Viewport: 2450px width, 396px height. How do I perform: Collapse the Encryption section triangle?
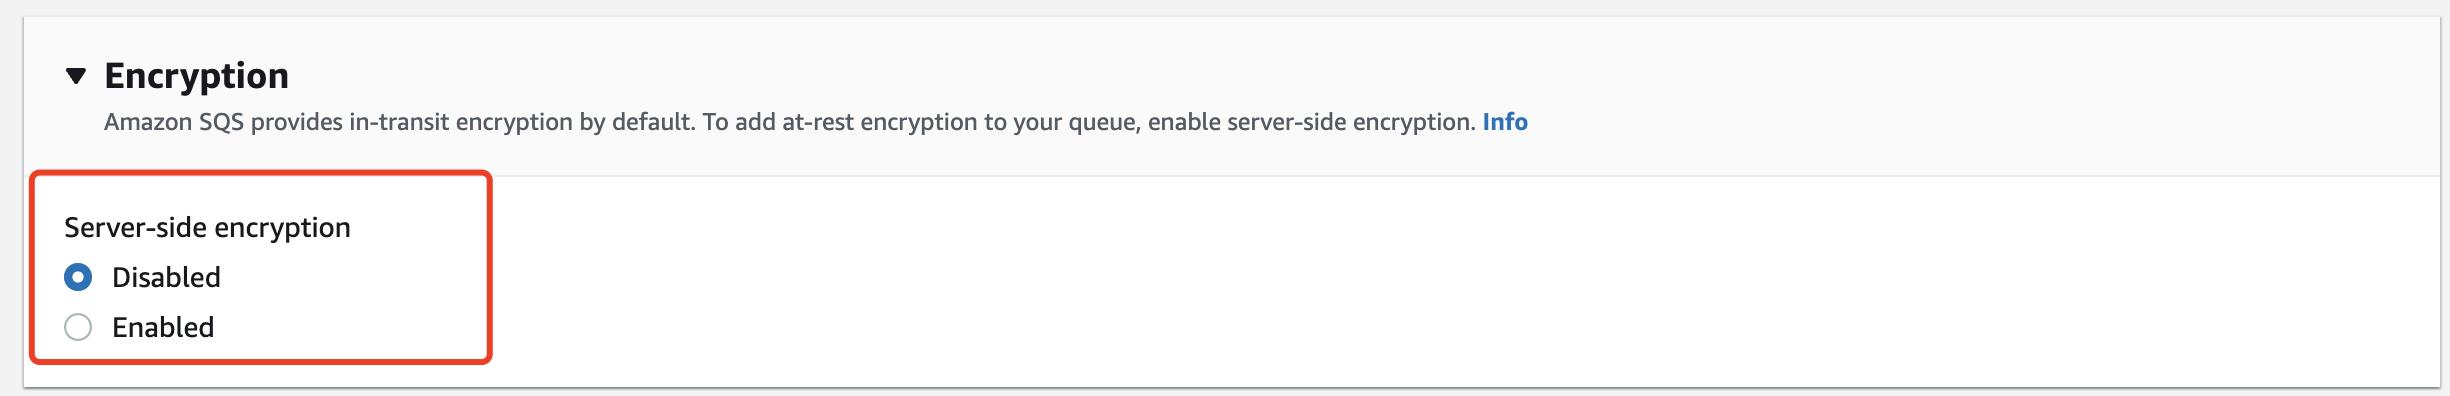76,76
